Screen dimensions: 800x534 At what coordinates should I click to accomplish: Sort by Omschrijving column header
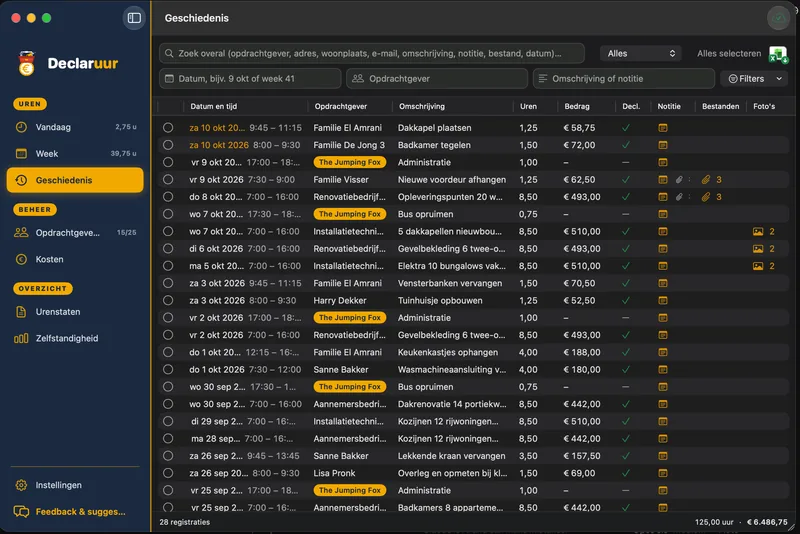(422, 107)
